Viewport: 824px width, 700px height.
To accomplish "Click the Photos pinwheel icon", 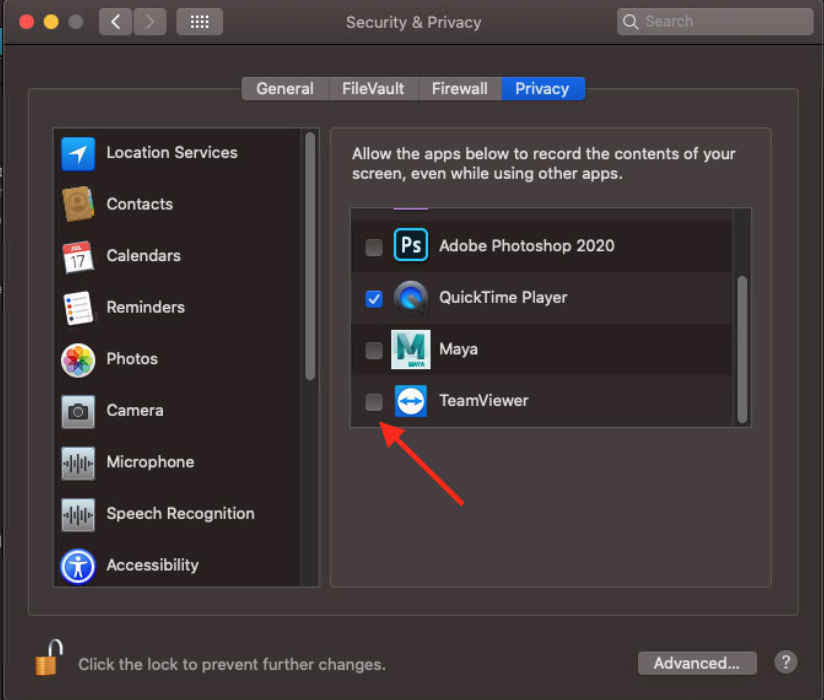I will pos(78,360).
